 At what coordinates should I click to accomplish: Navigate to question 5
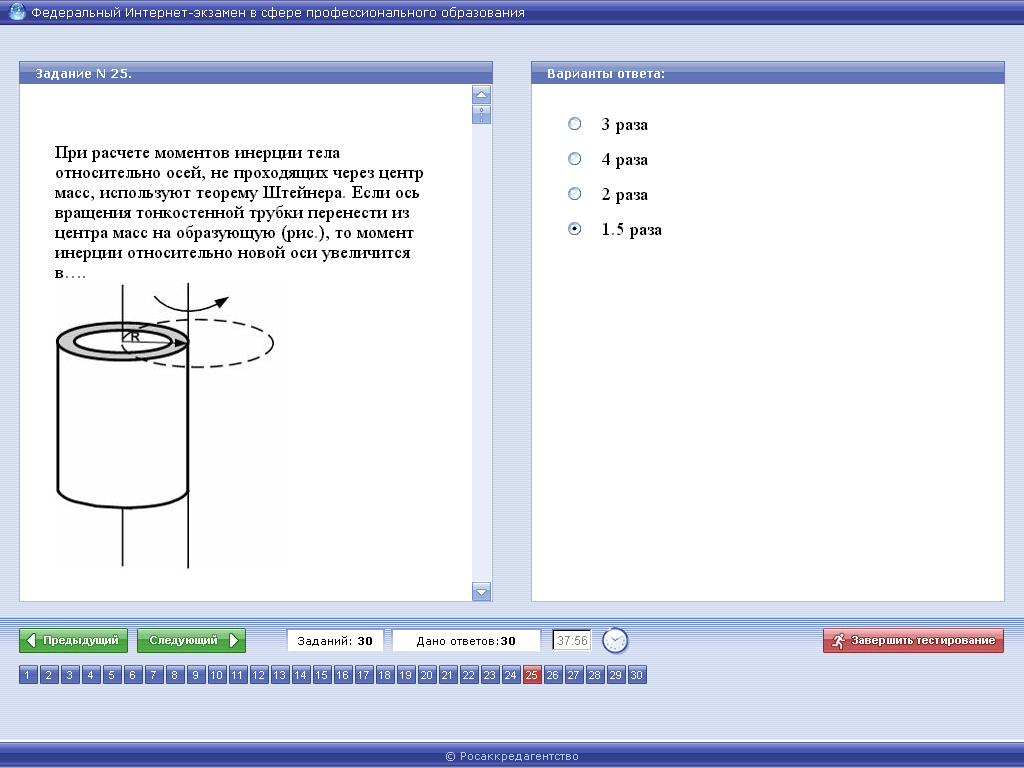point(112,675)
